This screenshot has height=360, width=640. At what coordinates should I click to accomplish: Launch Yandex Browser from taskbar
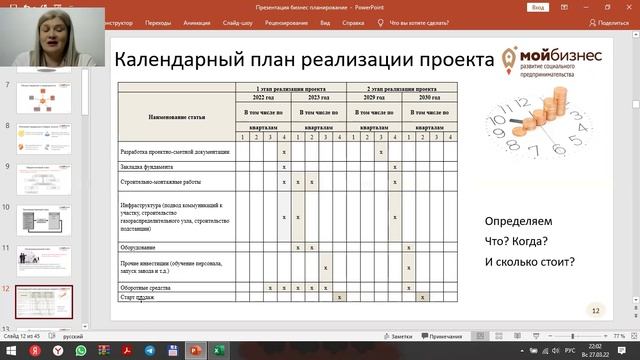pyautogui.click(x=58, y=351)
